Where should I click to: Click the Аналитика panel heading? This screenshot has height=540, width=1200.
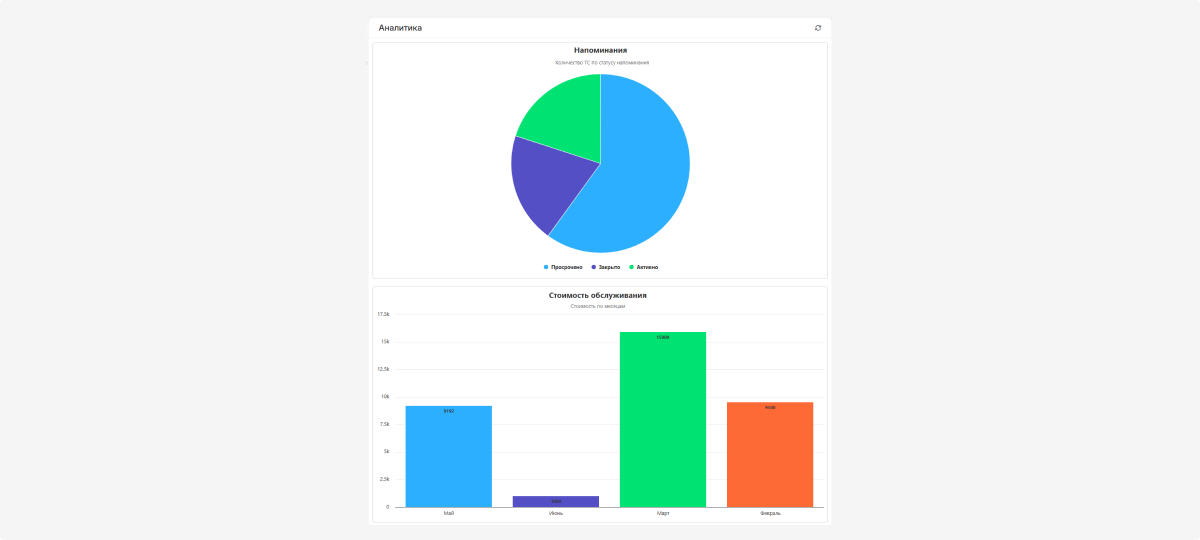pyautogui.click(x=400, y=28)
